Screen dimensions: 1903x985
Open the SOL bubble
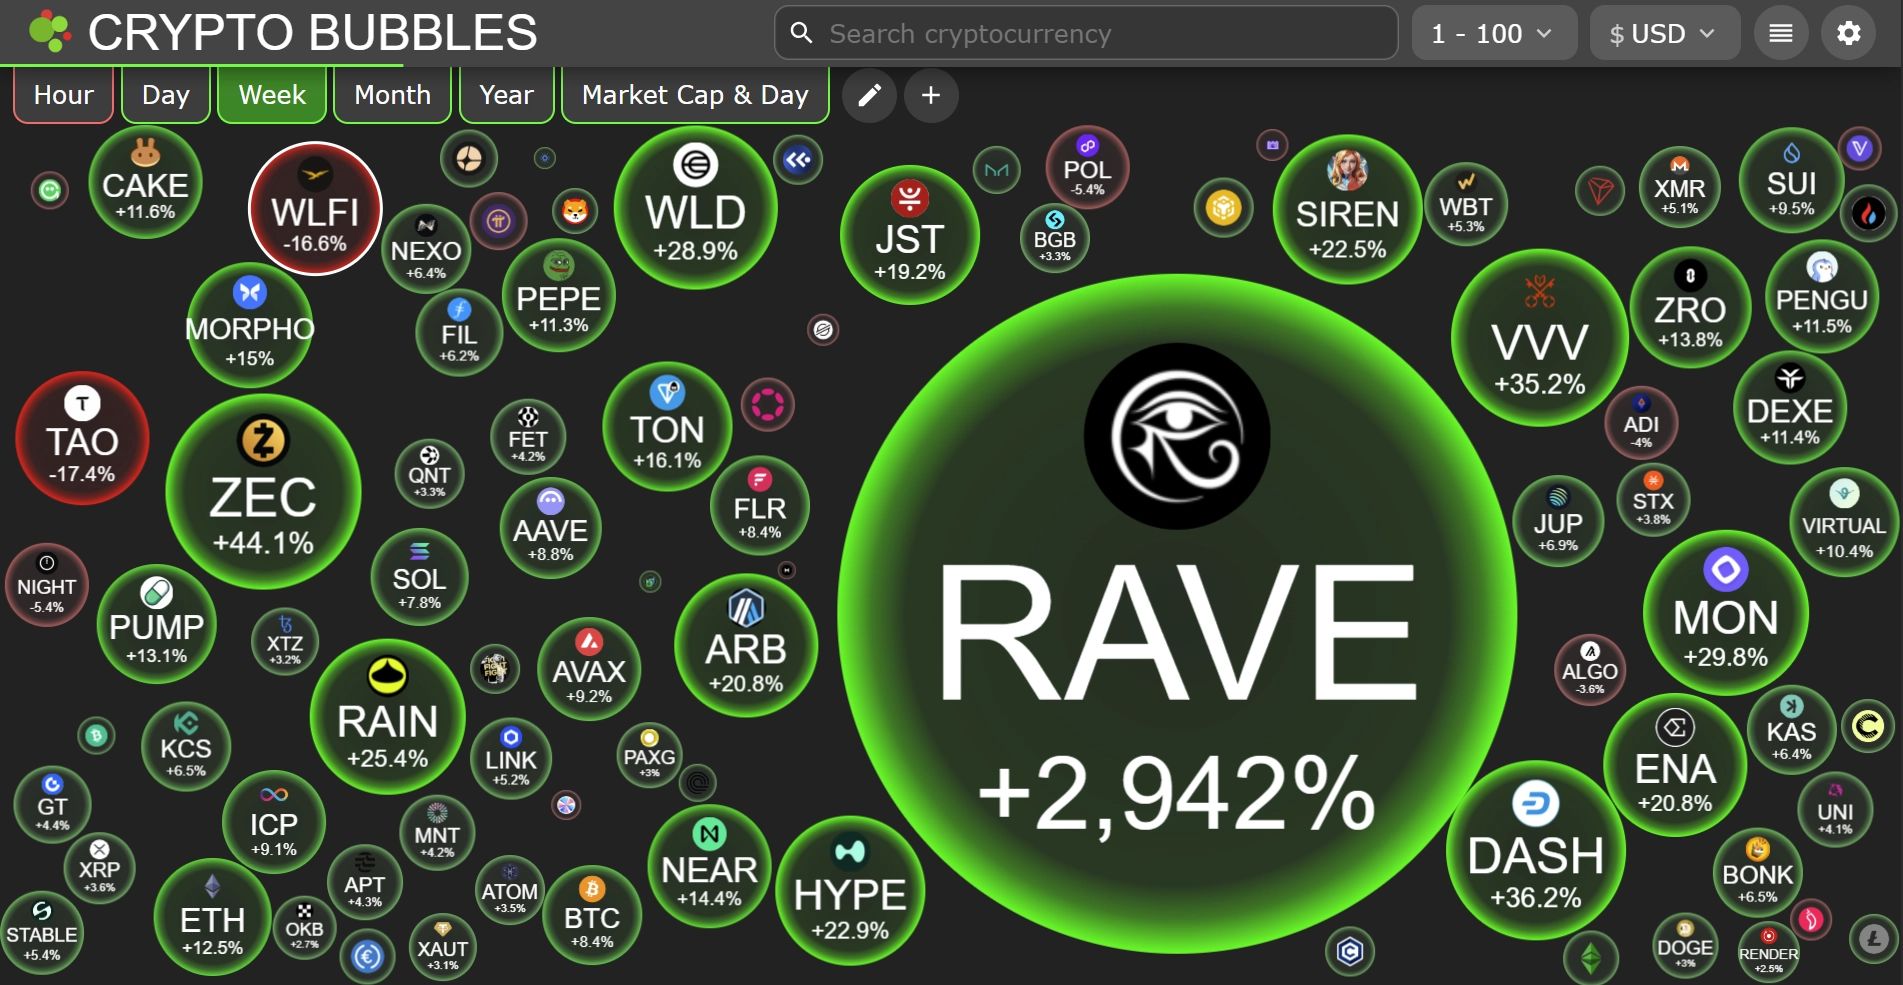point(419,577)
